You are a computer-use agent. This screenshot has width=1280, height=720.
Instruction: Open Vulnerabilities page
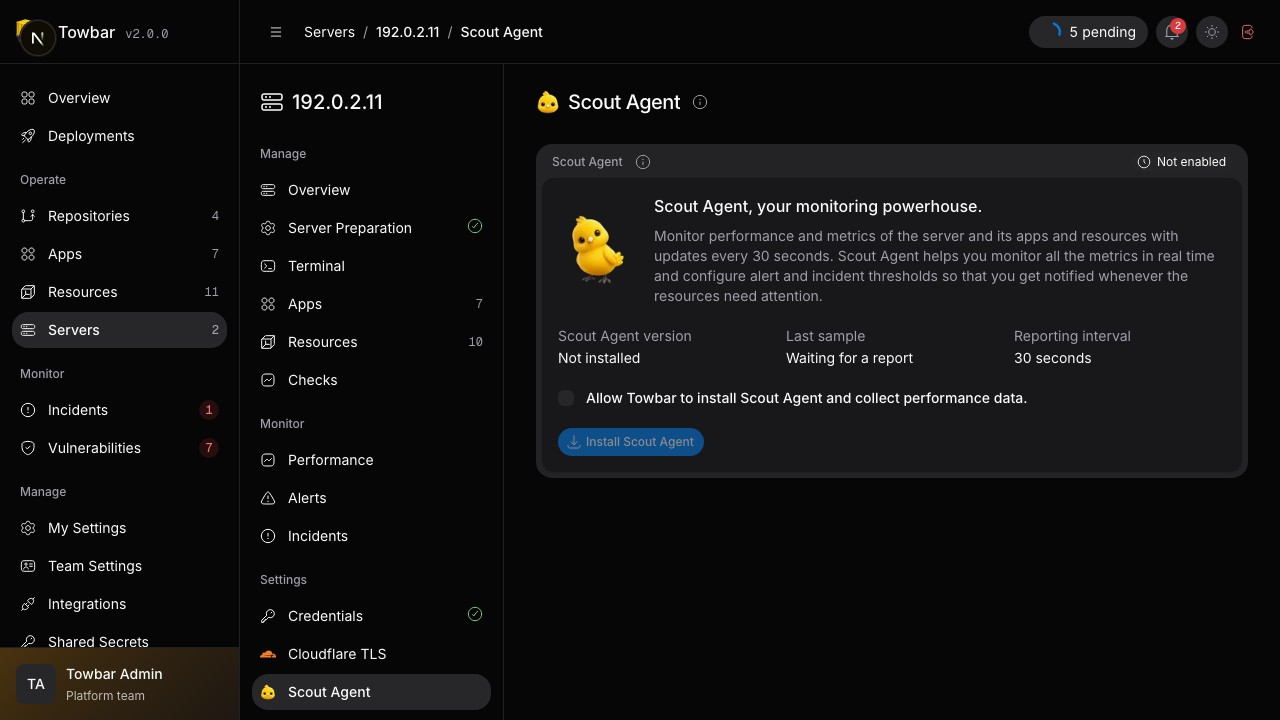click(x=119, y=448)
